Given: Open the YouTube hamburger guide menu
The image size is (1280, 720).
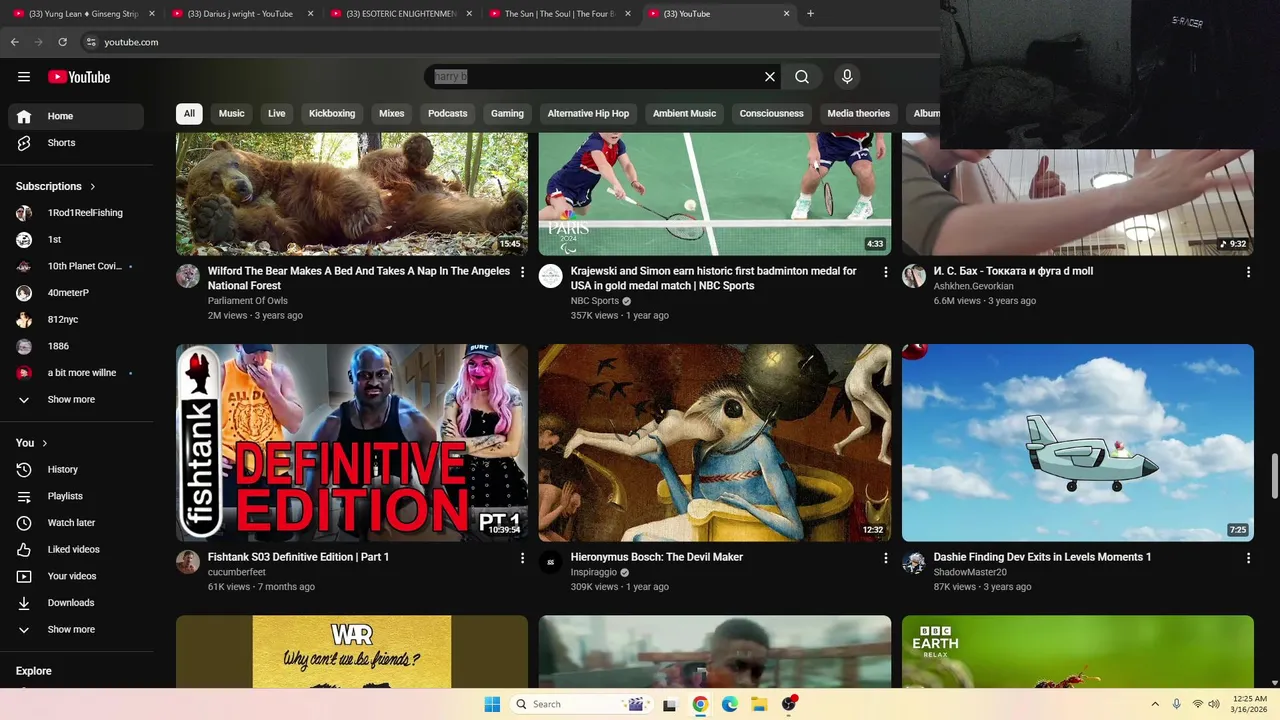Looking at the screenshot, I should coord(24,77).
